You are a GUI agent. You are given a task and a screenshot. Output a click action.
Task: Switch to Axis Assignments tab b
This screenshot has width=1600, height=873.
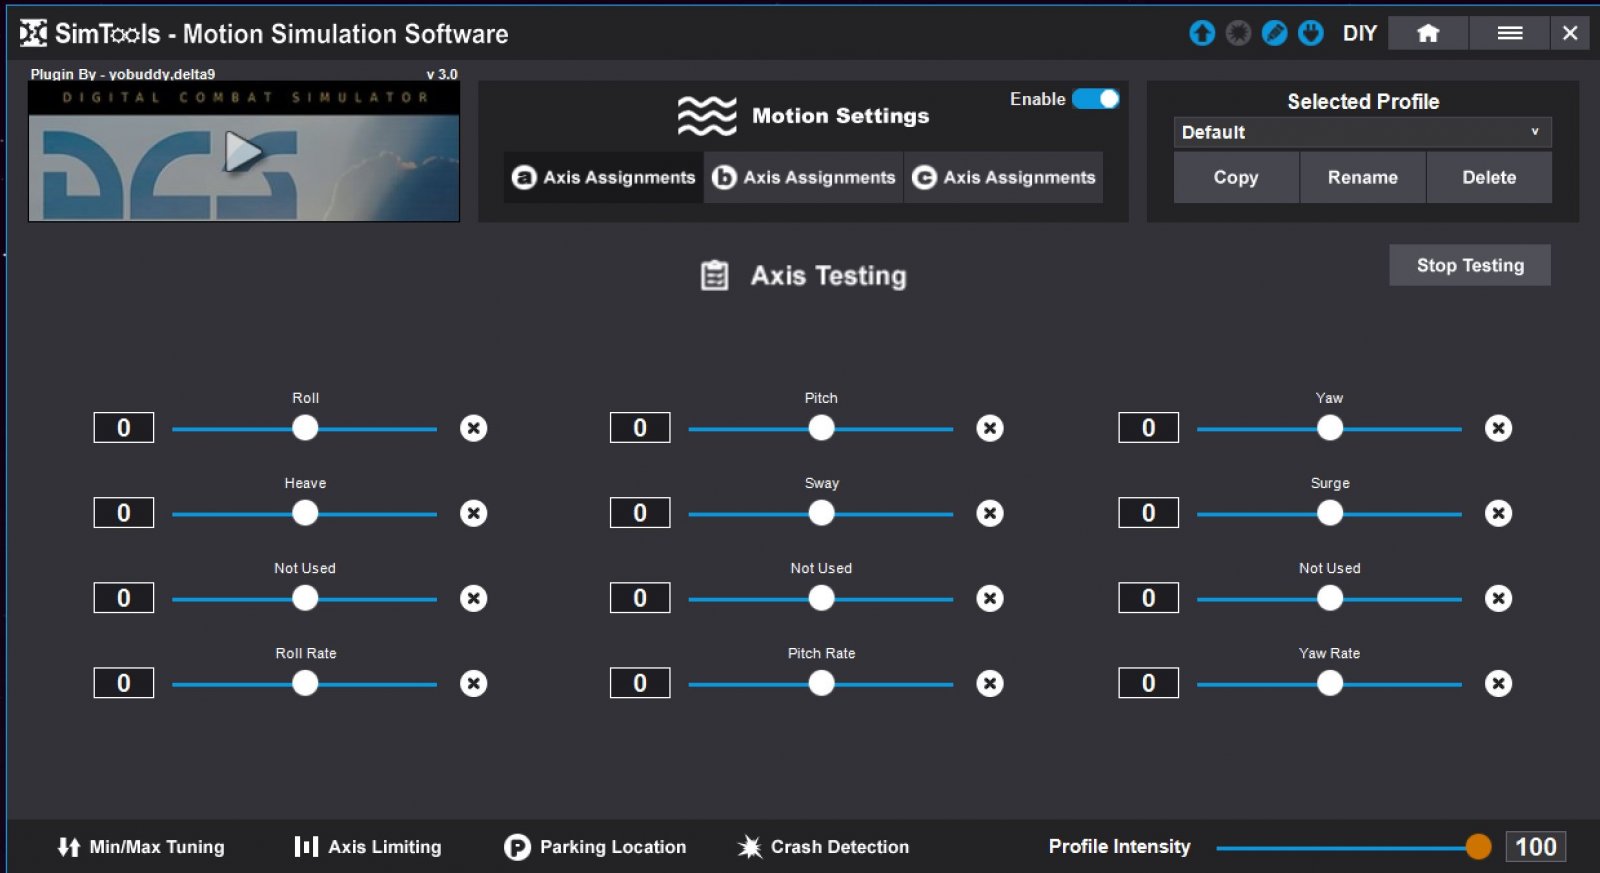click(x=804, y=177)
